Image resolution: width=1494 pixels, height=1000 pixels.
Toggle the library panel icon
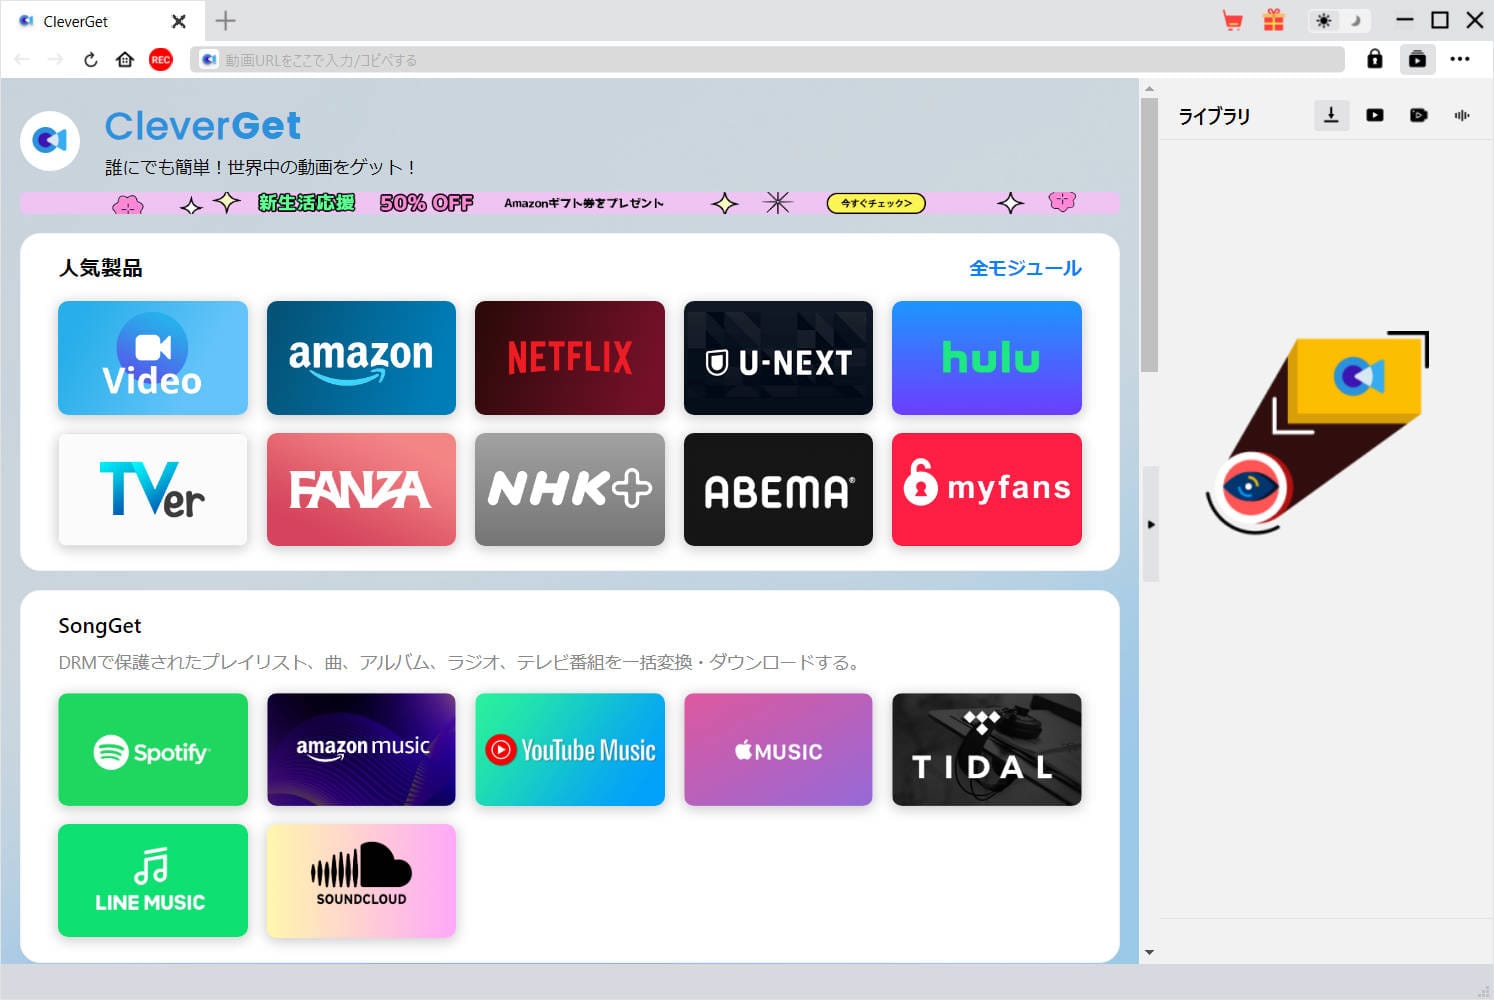tap(1417, 59)
